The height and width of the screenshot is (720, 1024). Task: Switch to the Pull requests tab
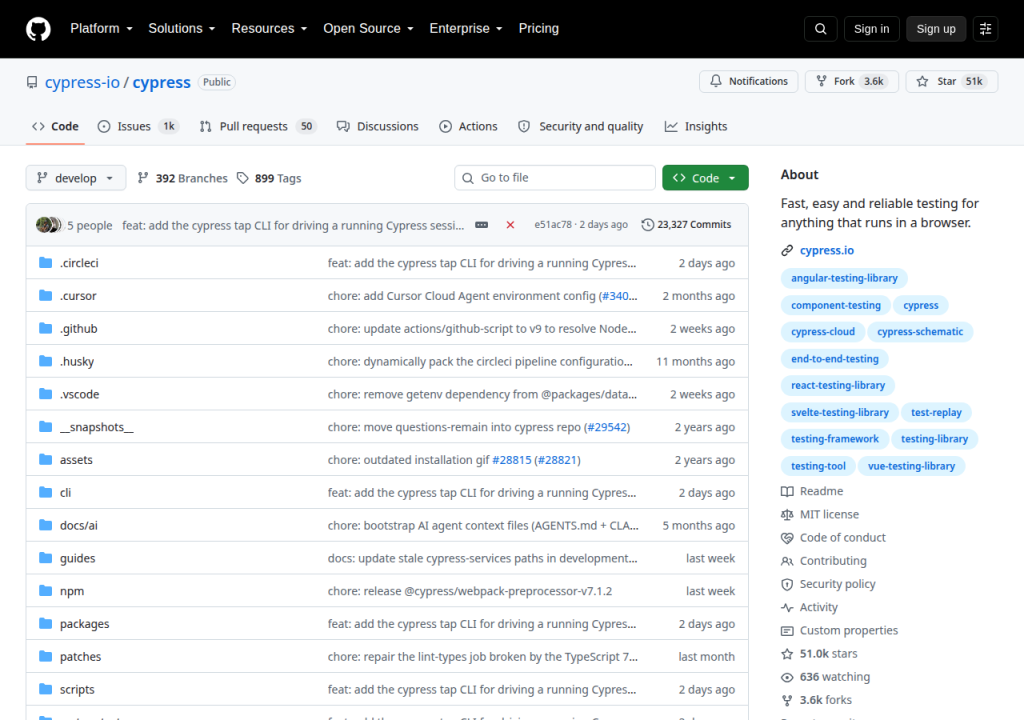pyautogui.click(x=258, y=126)
